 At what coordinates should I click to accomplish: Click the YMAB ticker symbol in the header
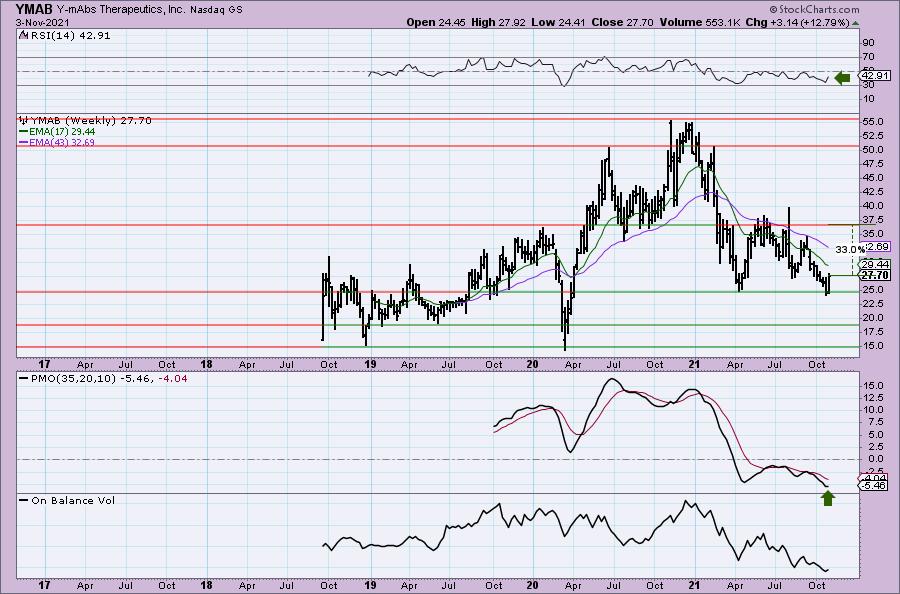click(33, 9)
